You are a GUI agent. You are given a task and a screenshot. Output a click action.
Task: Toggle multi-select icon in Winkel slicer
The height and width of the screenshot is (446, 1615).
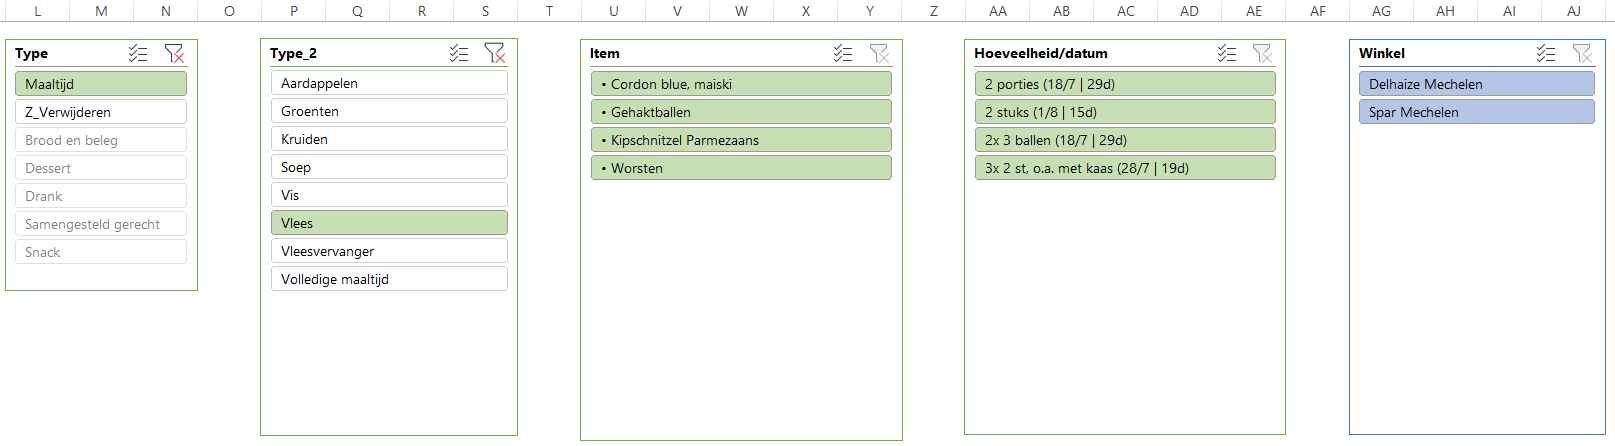point(1546,53)
